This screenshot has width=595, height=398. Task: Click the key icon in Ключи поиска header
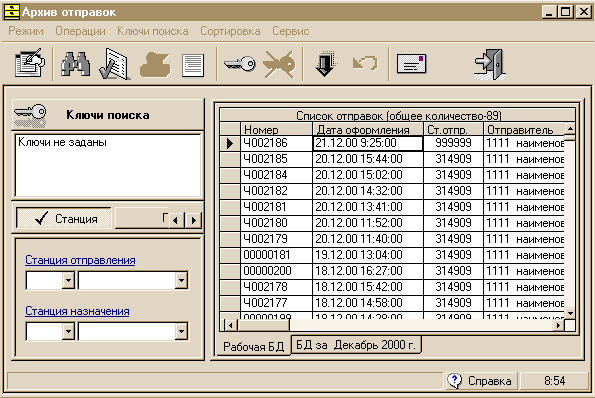point(30,115)
